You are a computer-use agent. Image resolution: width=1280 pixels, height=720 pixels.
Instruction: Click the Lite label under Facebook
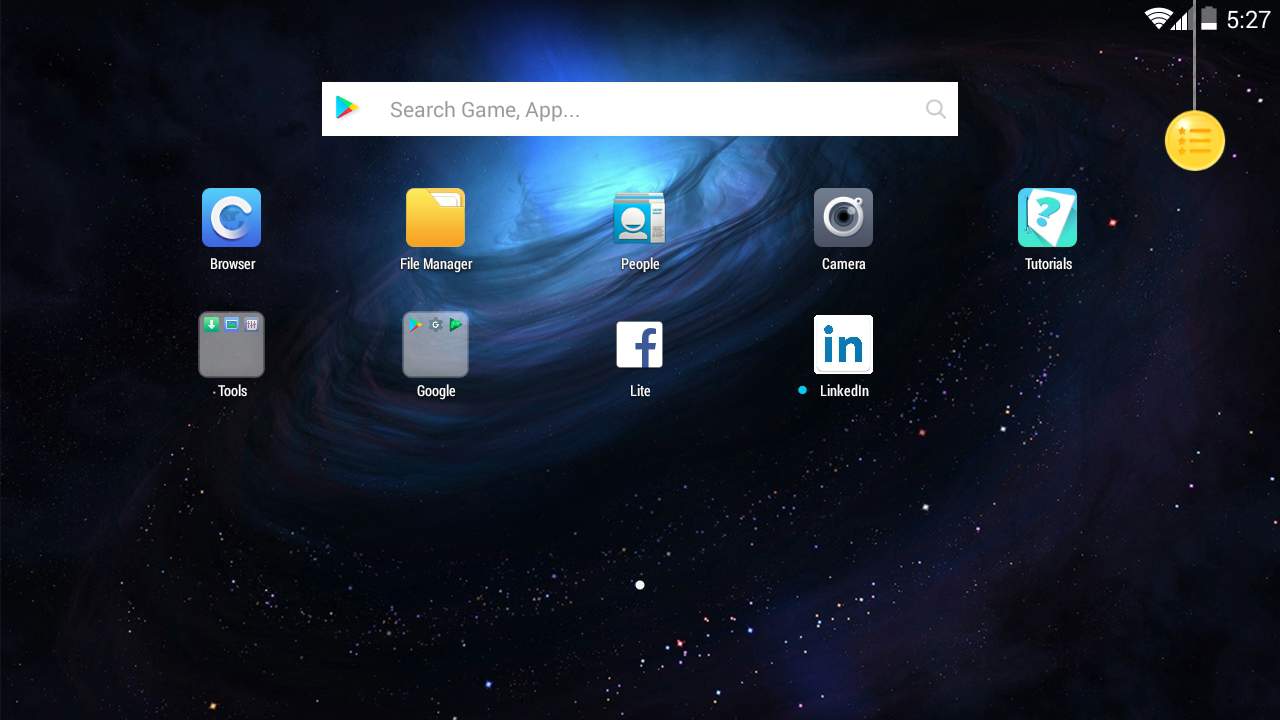[640, 391]
